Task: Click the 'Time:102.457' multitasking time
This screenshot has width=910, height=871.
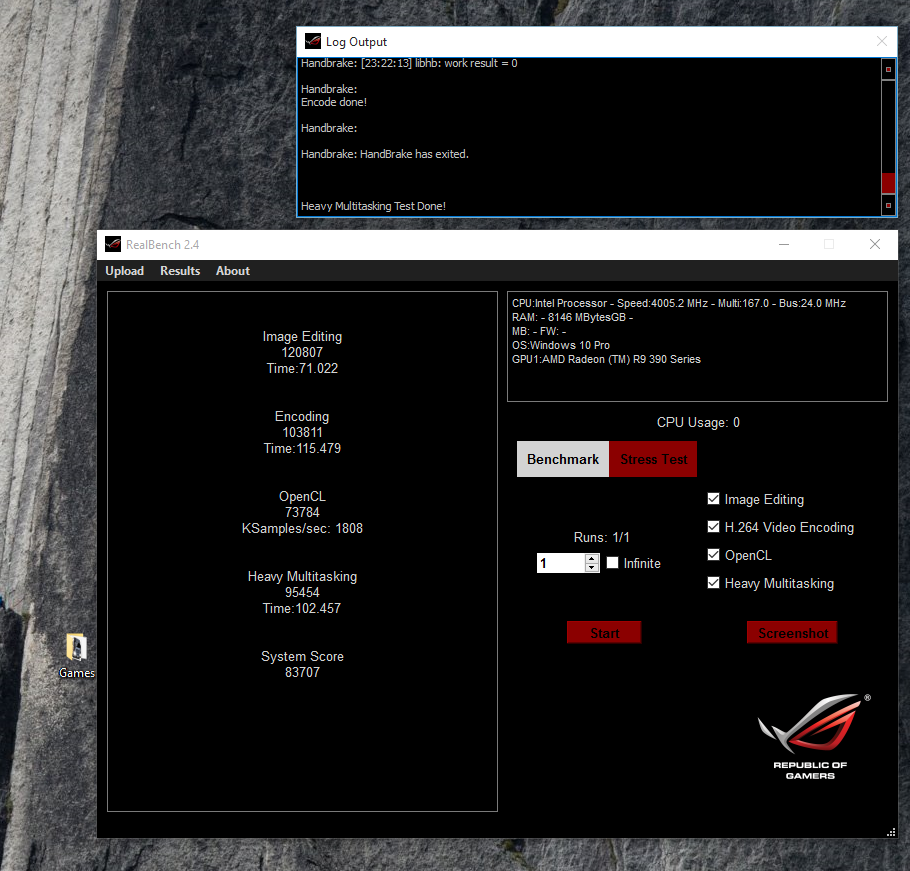Action: (x=302, y=609)
